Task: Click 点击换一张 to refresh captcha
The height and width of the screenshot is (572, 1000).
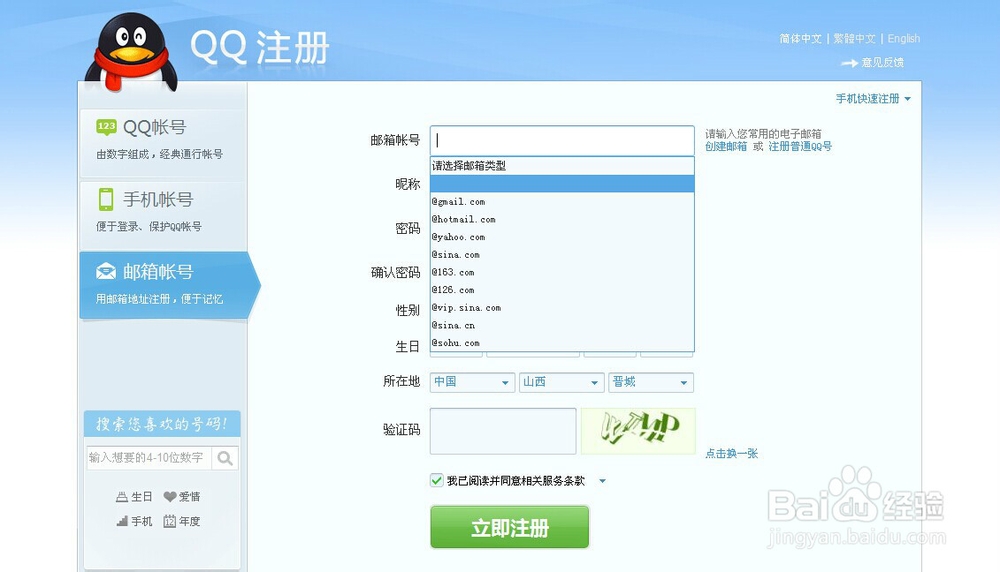Action: click(x=732, y=453)
